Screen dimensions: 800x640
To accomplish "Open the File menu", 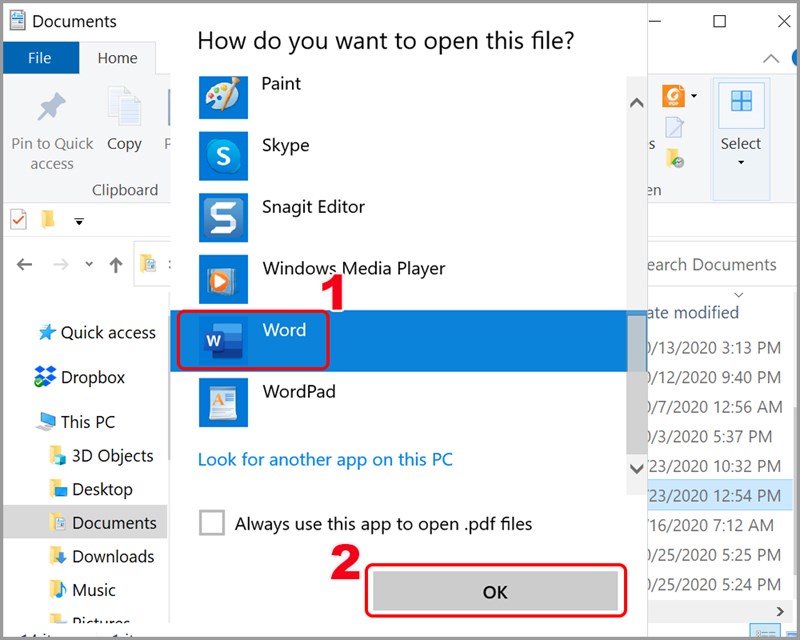I will [40, 57].
